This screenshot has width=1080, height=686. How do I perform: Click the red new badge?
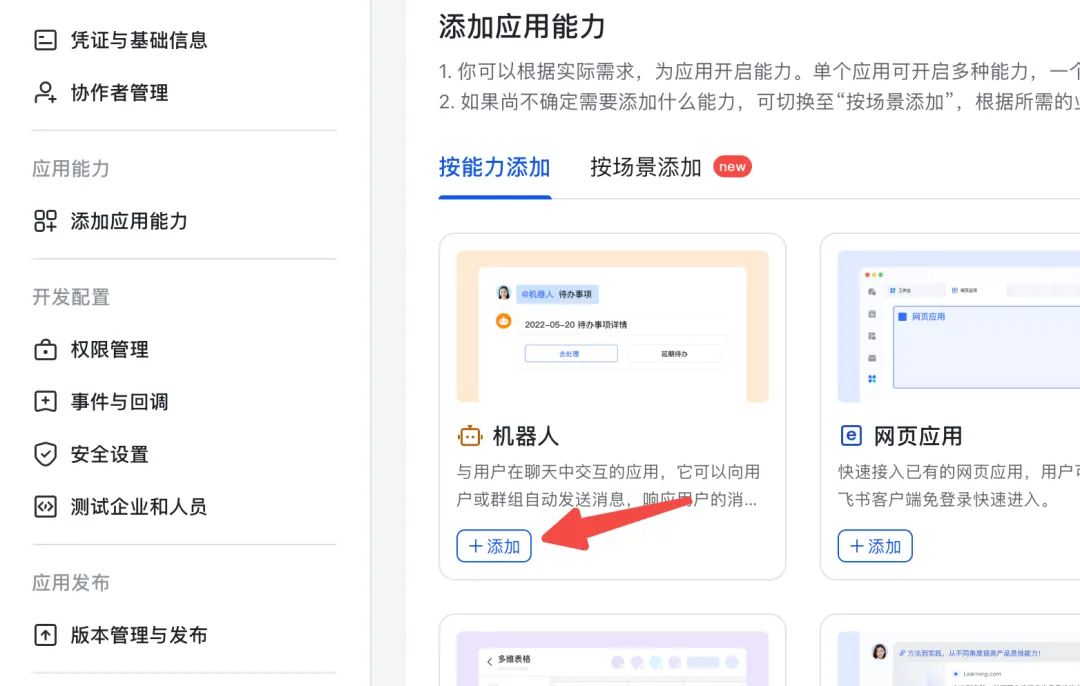click(x=732, y=167)
